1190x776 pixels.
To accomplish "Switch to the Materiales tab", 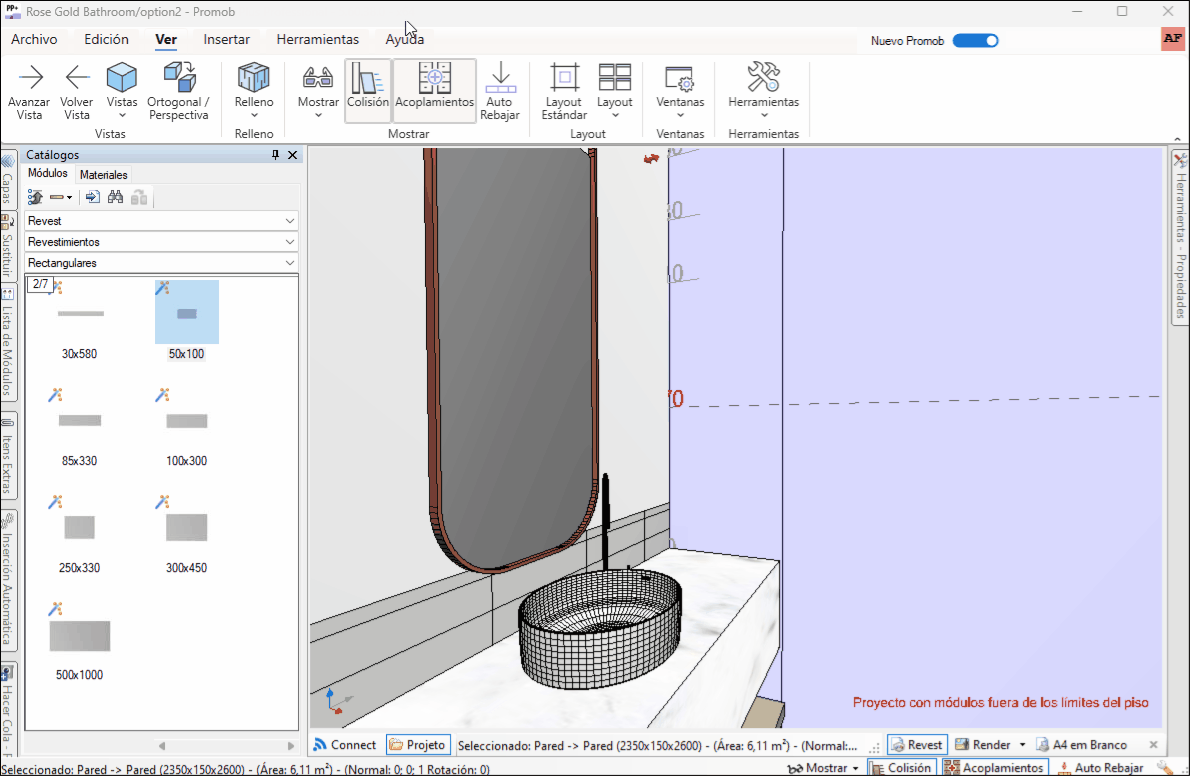I will [x=103, y=175].
